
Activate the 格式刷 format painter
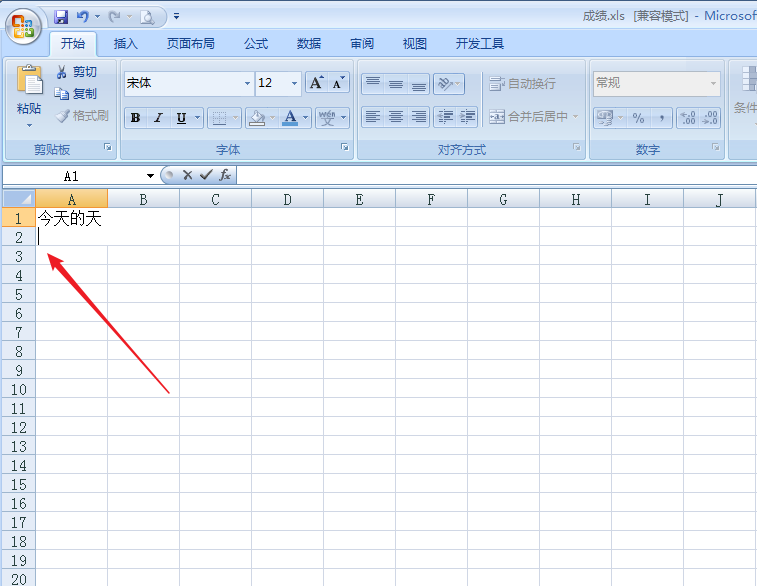(x=82, y=116)
